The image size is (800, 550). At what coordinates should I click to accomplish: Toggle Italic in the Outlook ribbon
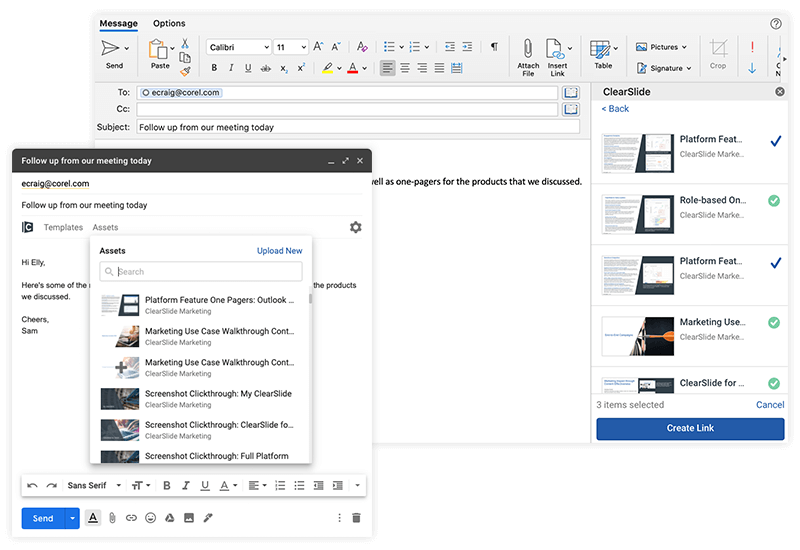231,68
